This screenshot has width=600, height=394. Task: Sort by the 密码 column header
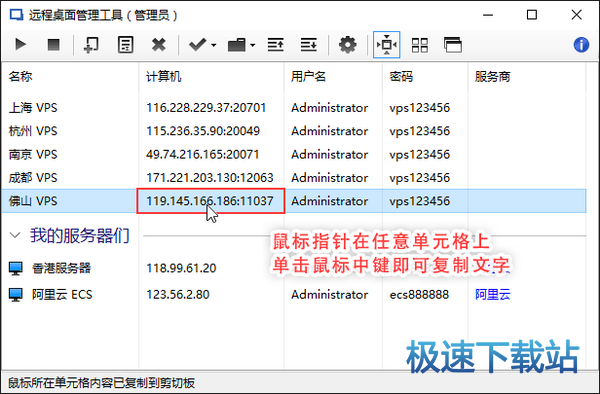coord(401,77)
